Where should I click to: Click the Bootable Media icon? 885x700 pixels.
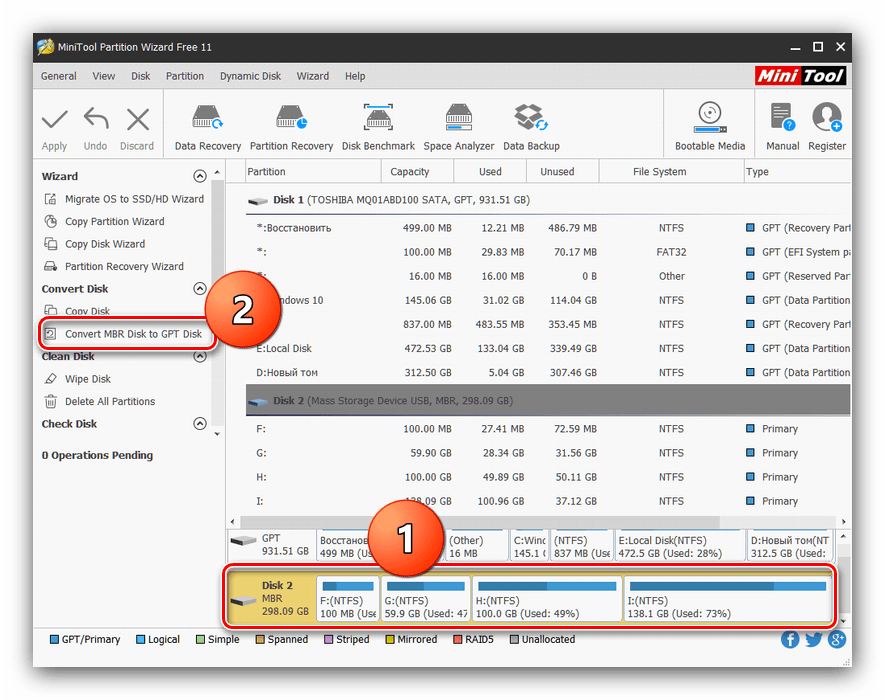709,121
